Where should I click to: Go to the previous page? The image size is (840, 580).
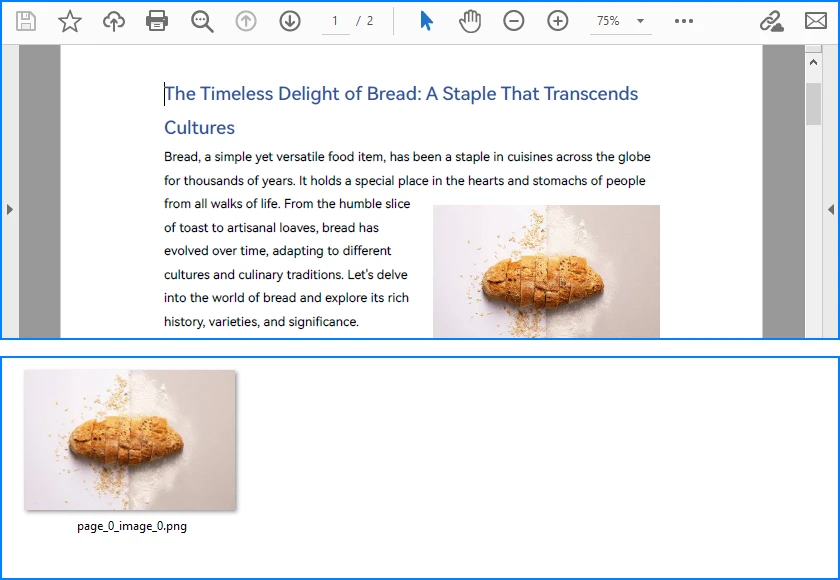[x=245, y=20]
